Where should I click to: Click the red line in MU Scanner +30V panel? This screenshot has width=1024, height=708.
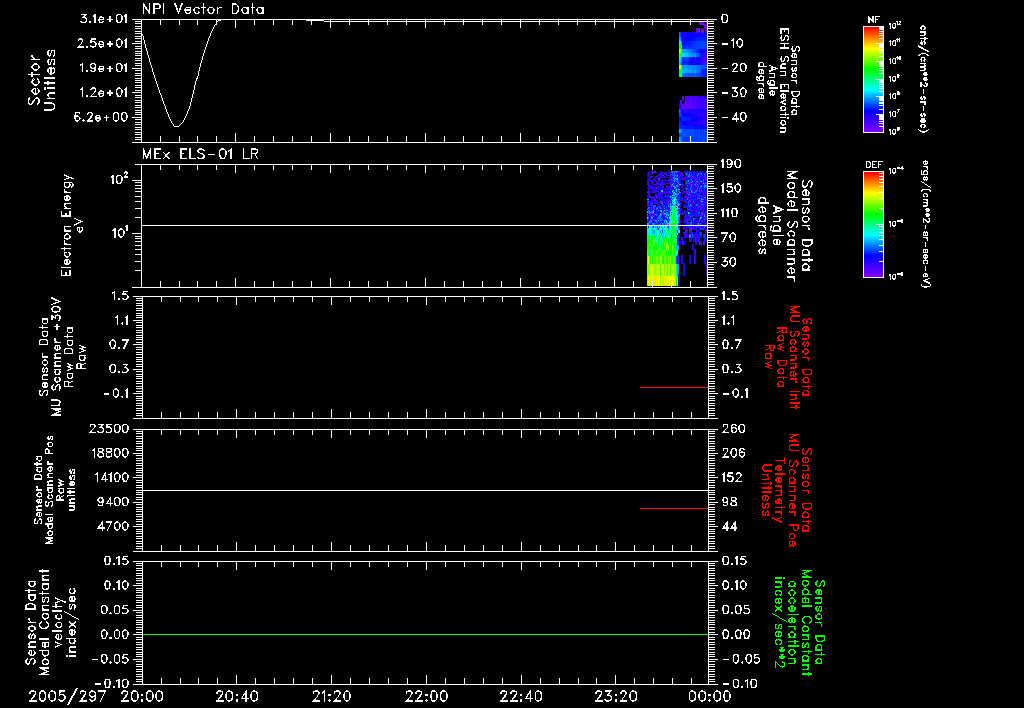[x=674, y=387]
